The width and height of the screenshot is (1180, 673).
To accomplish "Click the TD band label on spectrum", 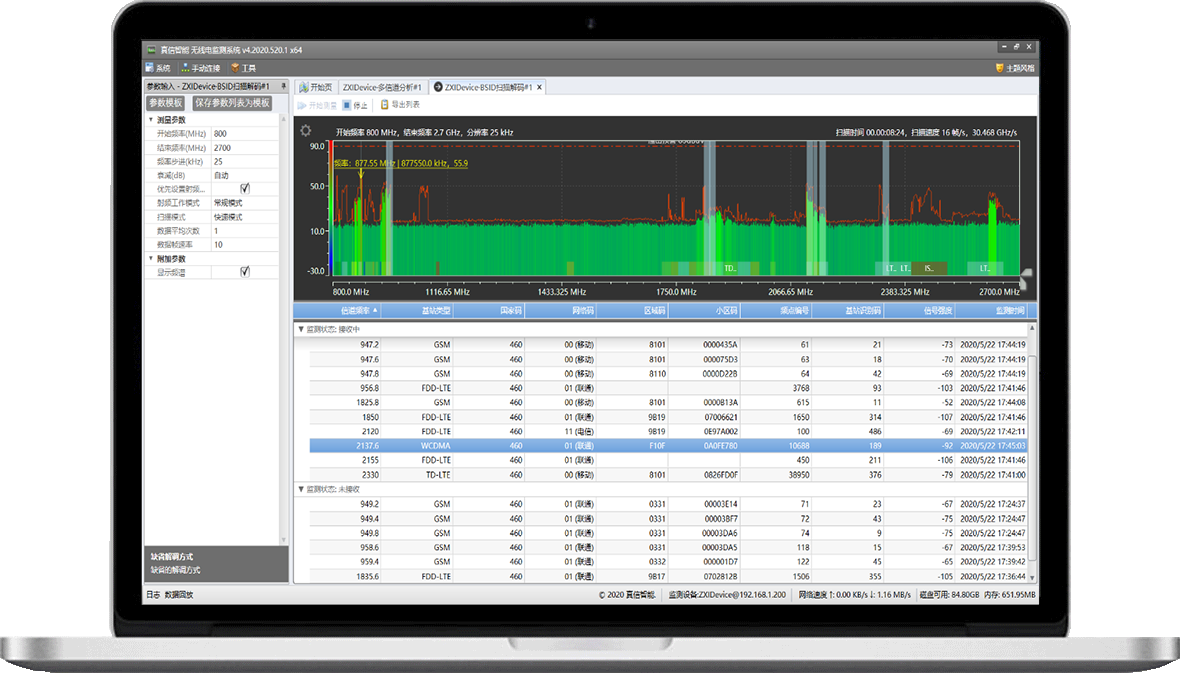I will pyautogui.click(x=729, y=268).
